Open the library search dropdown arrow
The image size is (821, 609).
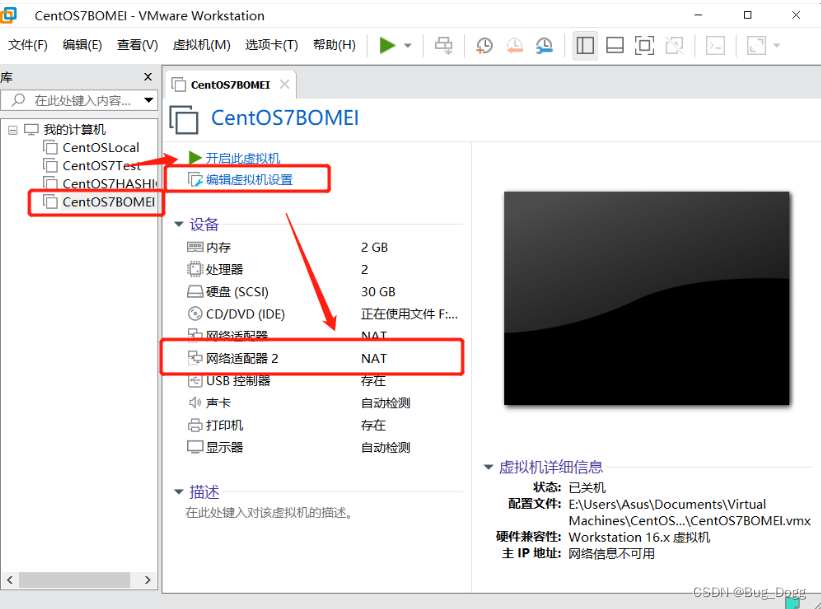[x=149, y=100]
